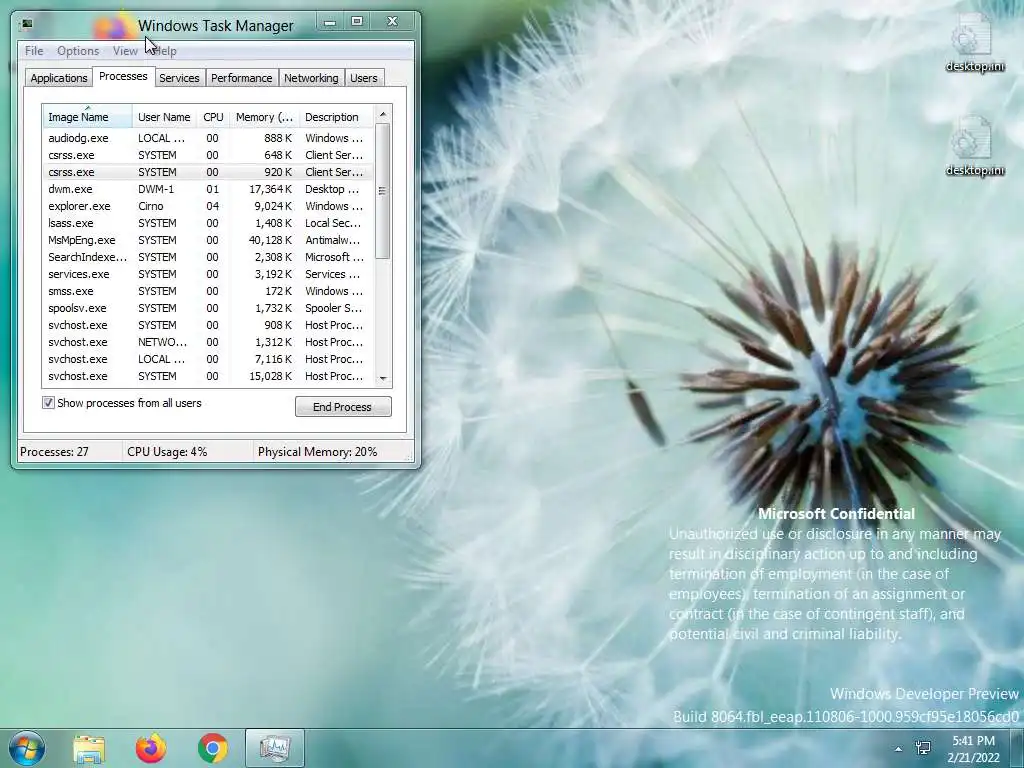Image resolution: width=1024 pixels, height=768 pixels.
Task: Click the 40,128 K memory value
Action: click(270, 240)
